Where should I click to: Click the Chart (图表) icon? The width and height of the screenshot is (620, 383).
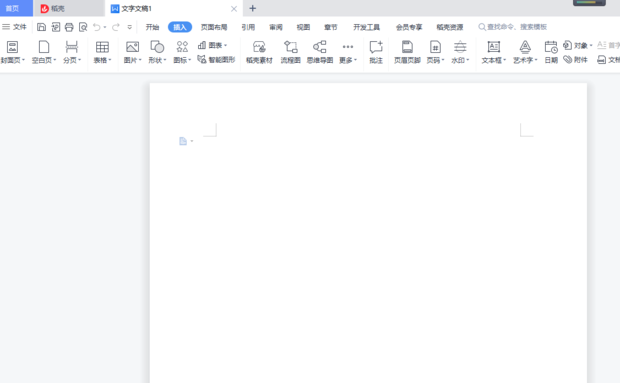(202, 45)
